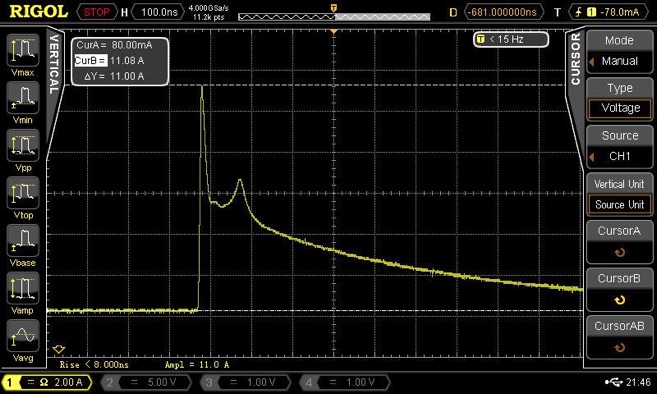This screenshot has width=657, height=394.
Task: Click the CURSOR menu title tab
Action: click(x=576, y=59)
